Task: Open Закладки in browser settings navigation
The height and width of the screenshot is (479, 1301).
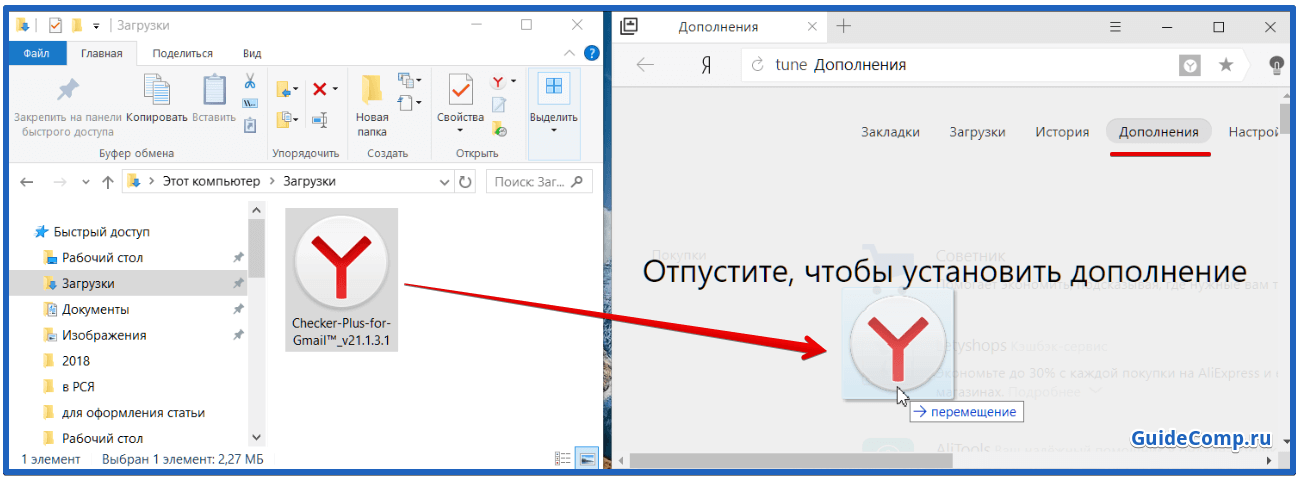Action: (x=890, y=131)
